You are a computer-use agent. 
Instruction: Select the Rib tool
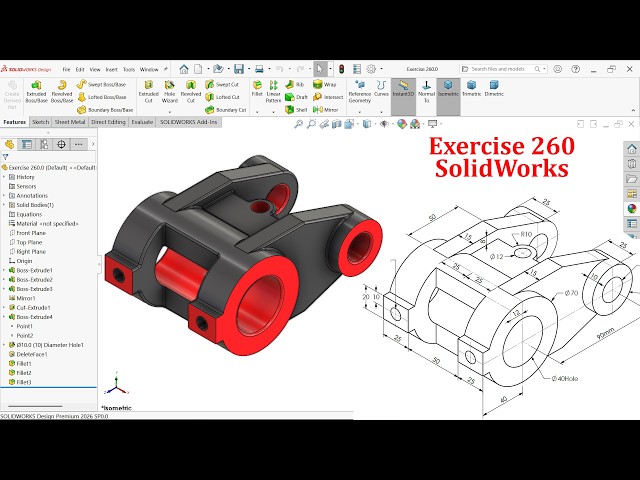295,84
